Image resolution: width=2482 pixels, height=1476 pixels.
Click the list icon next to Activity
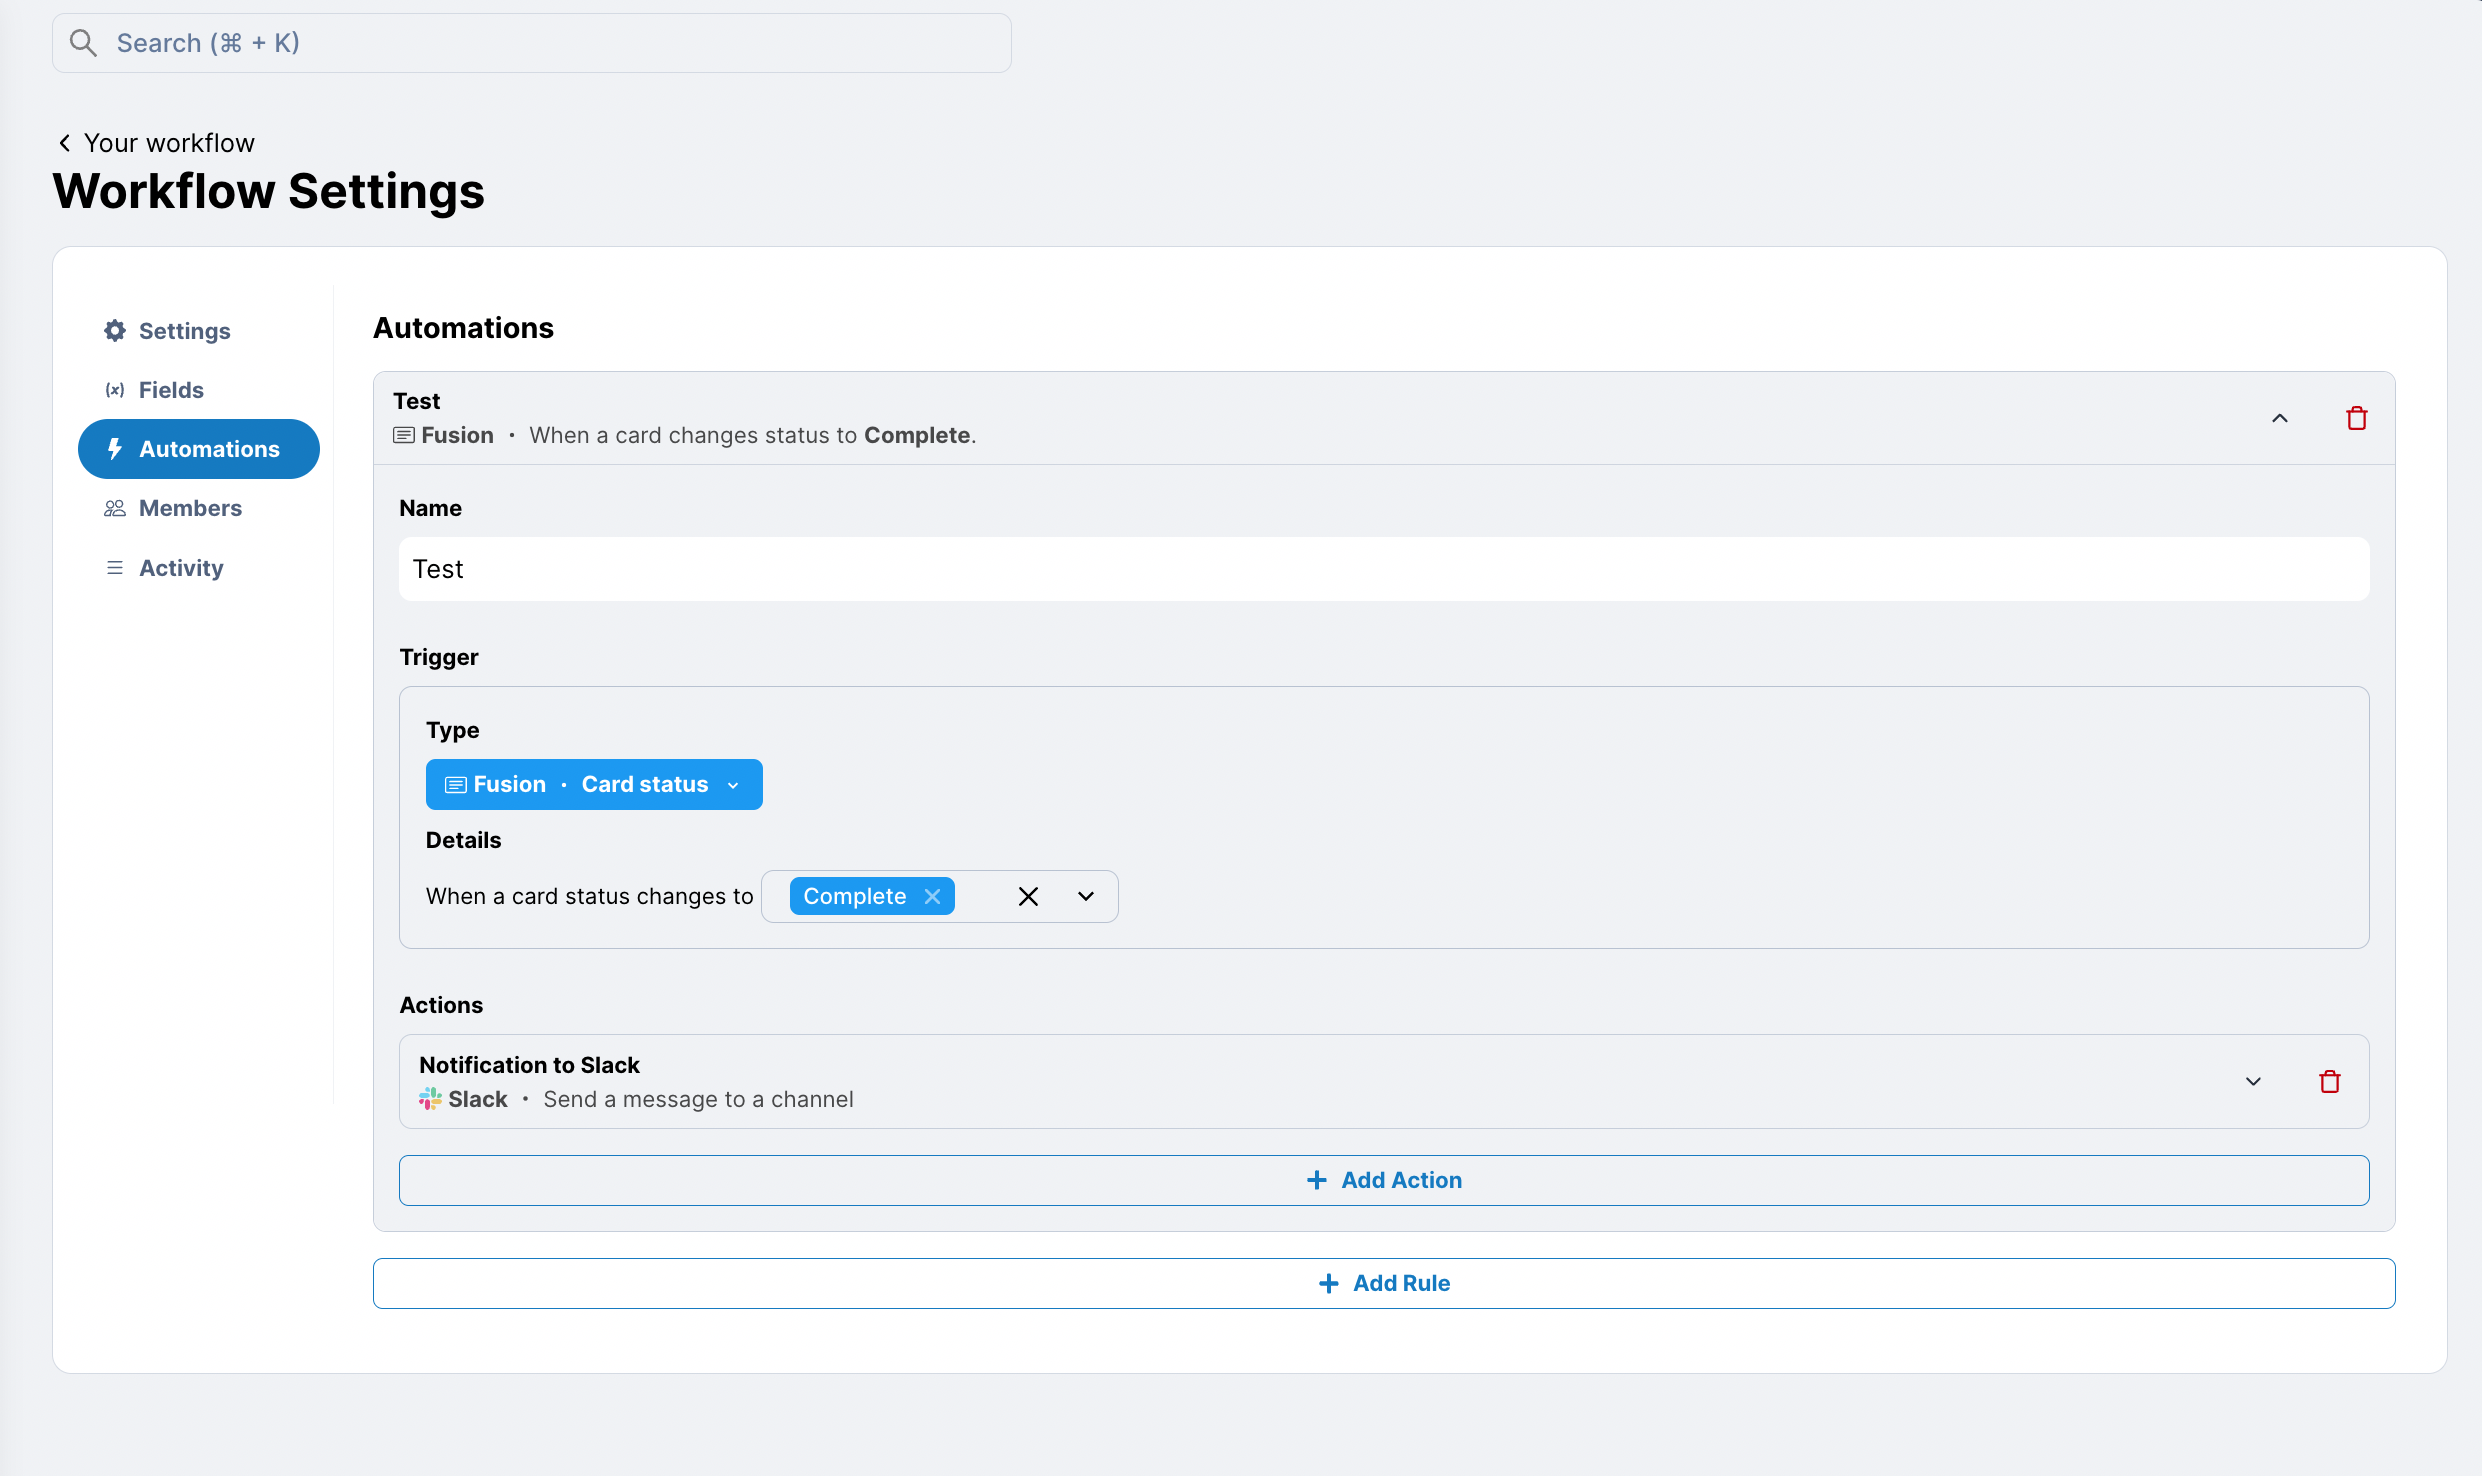tap(115, 568)
